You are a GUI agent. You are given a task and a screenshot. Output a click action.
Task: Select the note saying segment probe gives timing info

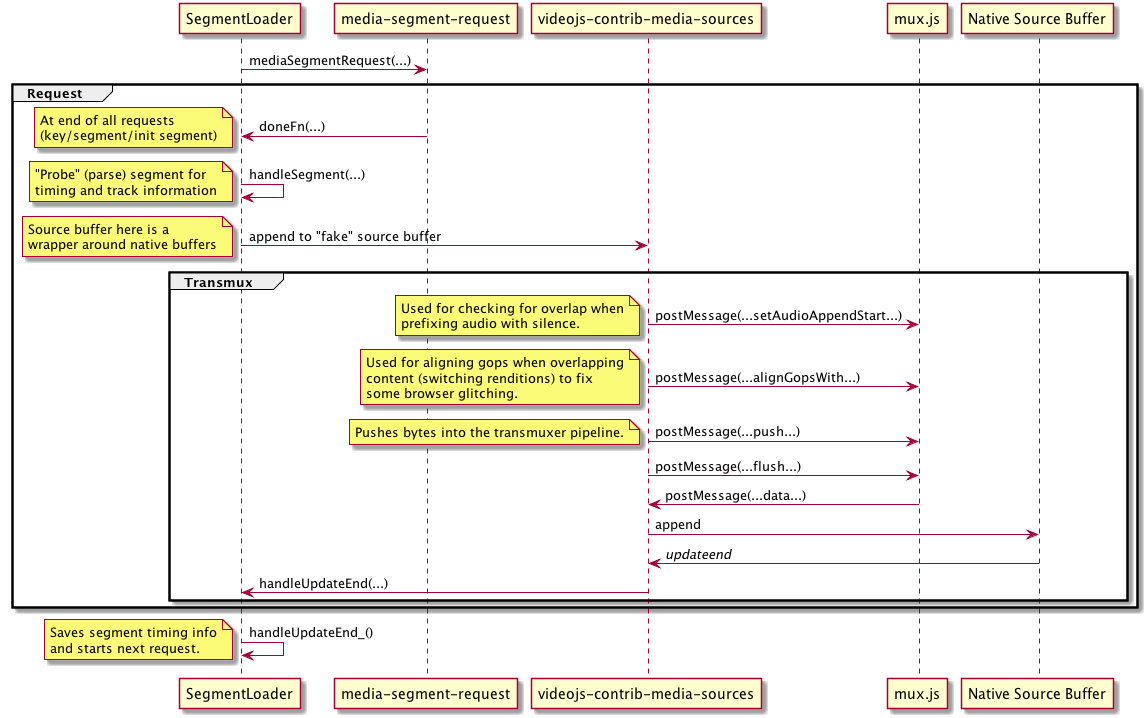[x=131, y=183]
